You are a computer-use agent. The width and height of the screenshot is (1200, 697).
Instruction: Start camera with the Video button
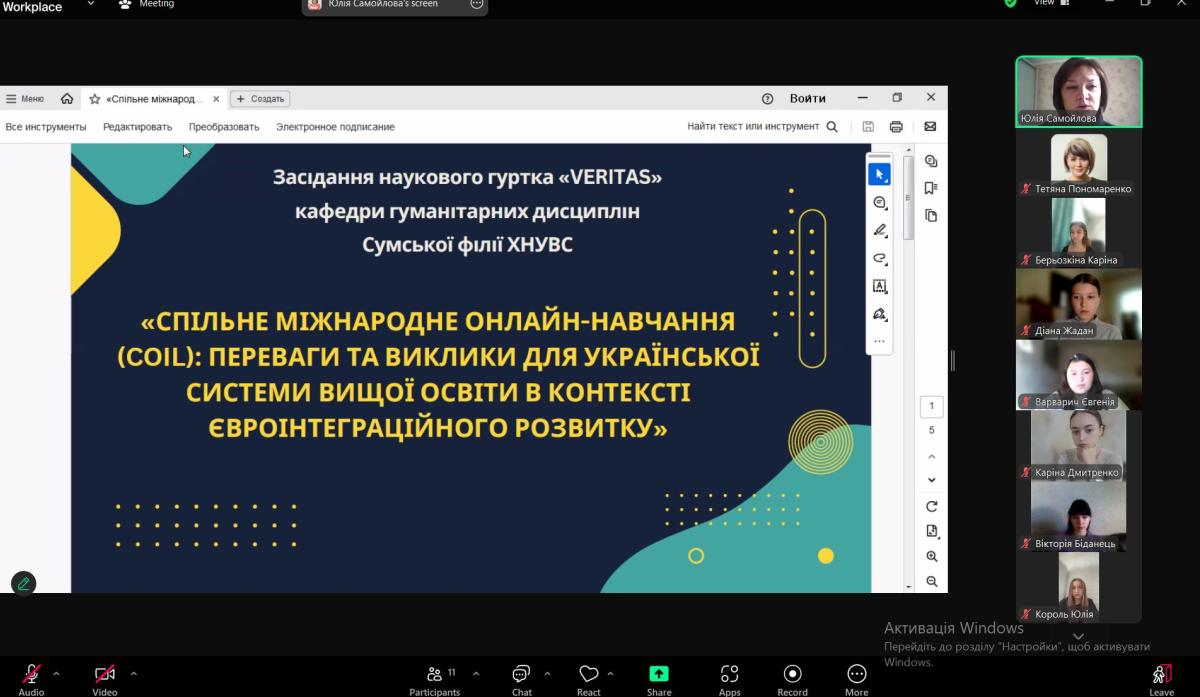click(x=104, y=675)
